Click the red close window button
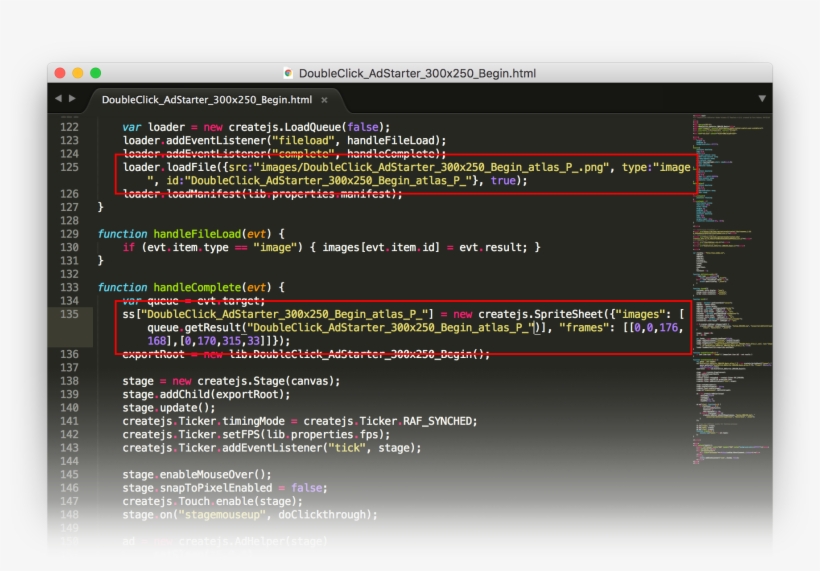The height and width of the screenshot is (571, 820). (x=60, y=73)
